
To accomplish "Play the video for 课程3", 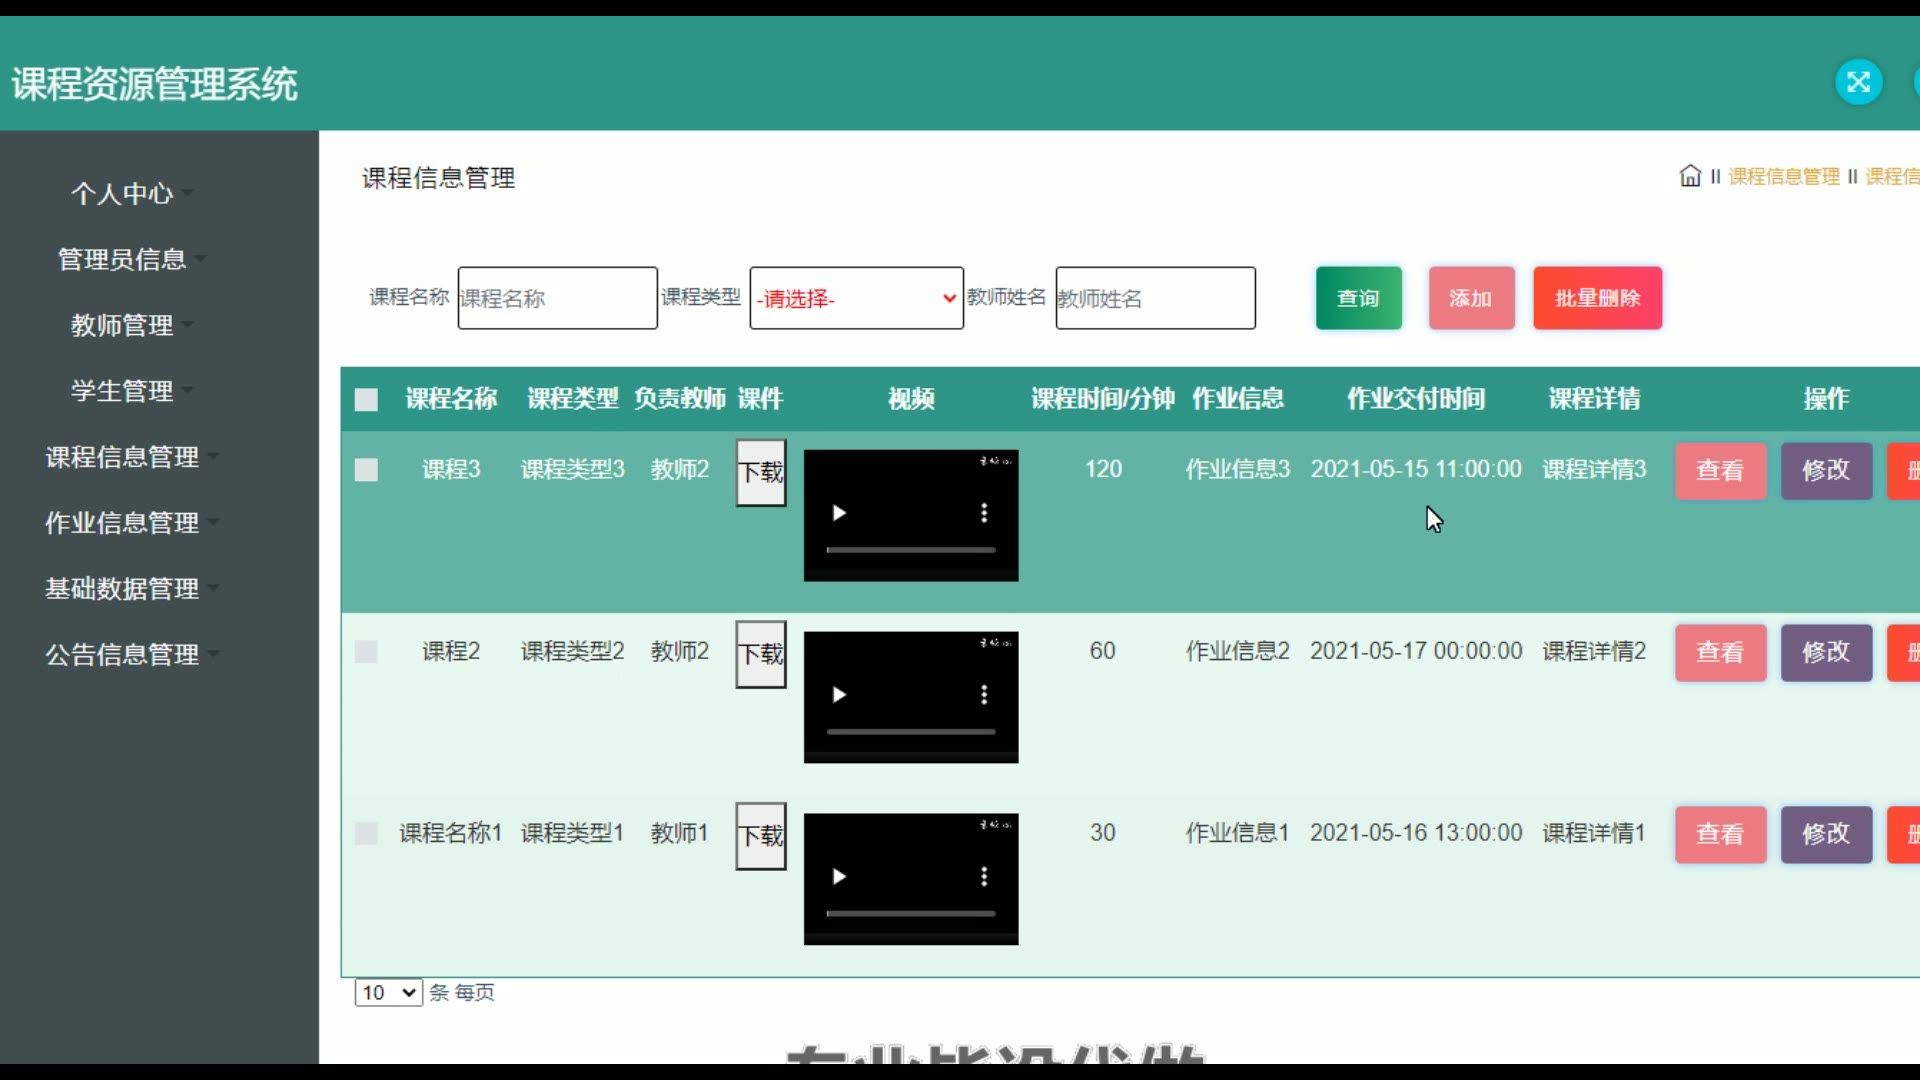I will (839, 513).
